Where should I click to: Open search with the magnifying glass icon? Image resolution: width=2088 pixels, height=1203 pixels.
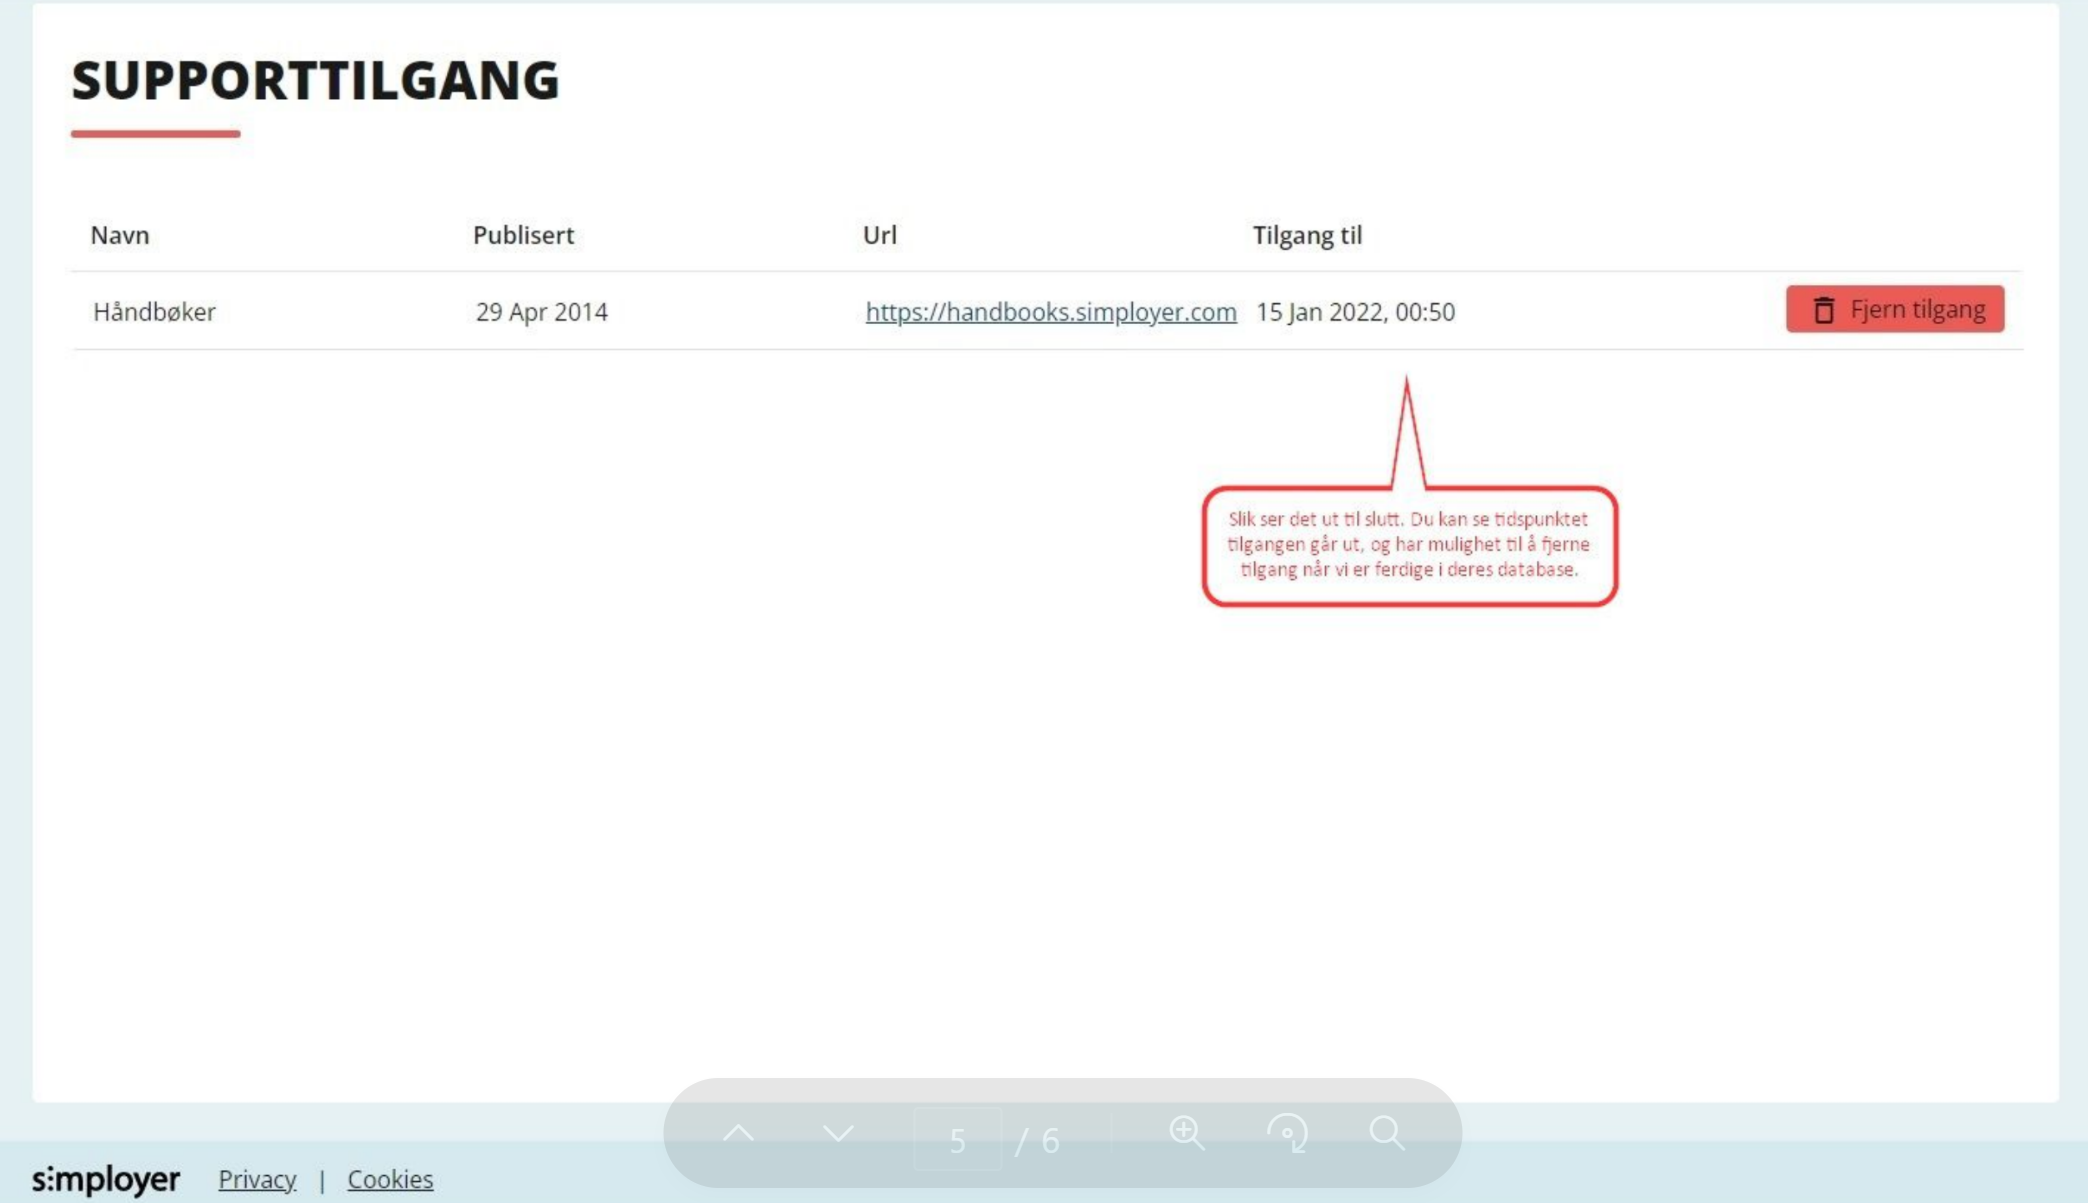tap(1387, 1133)
